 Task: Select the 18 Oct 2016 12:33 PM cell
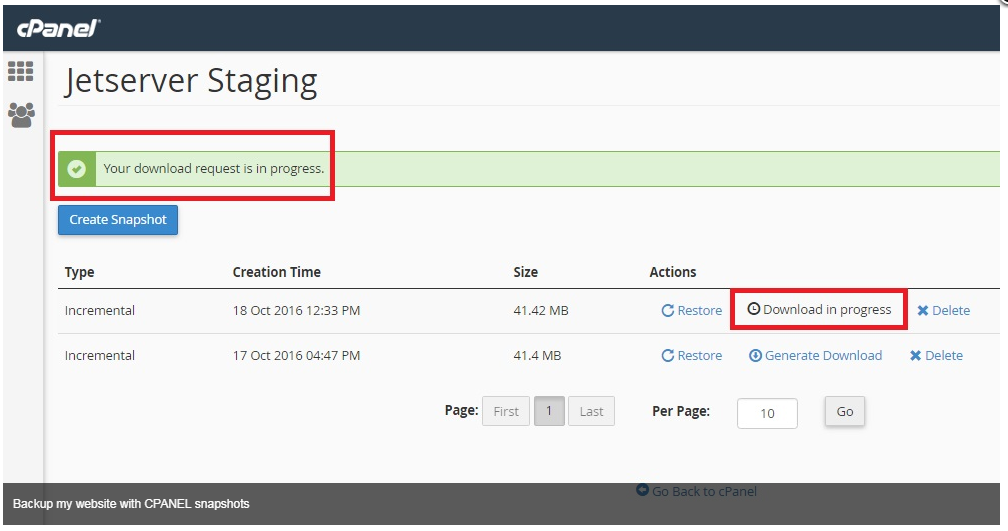296,310
